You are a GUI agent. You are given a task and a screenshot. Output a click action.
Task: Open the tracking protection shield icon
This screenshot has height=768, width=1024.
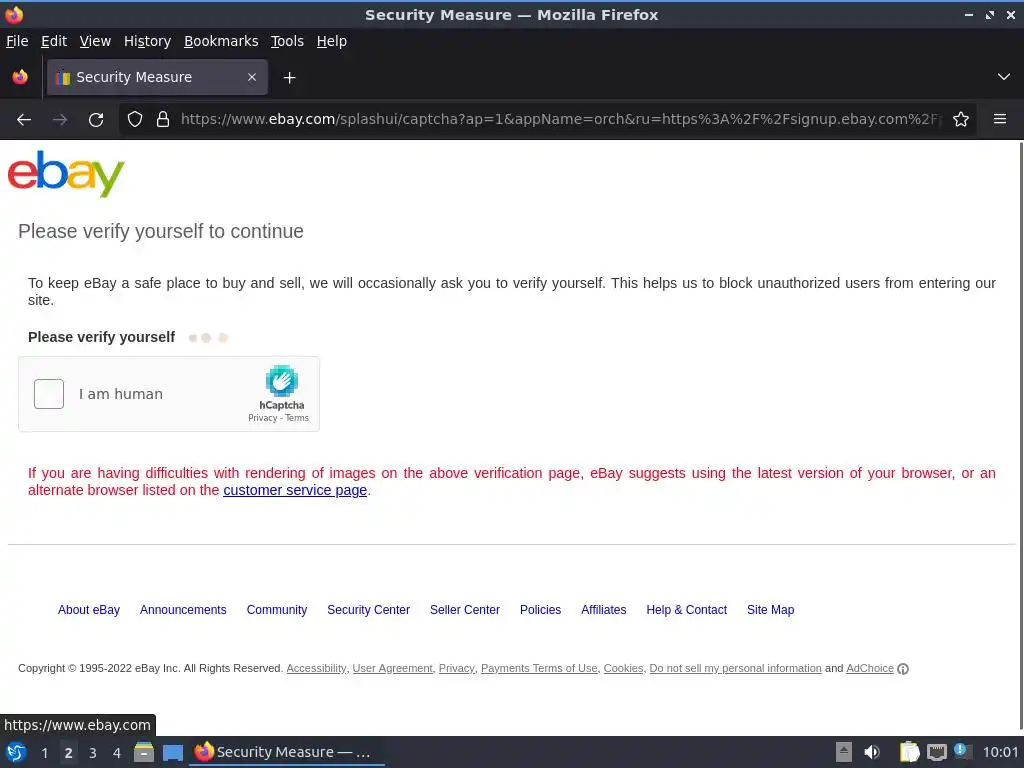[x=135, y=120]
